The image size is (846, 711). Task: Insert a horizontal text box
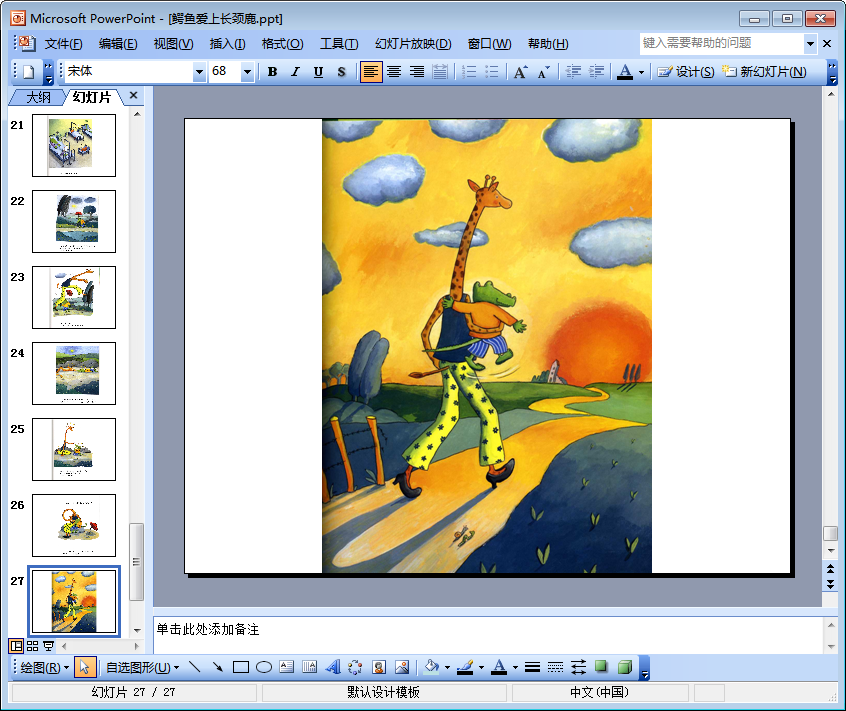click(286, 667)
